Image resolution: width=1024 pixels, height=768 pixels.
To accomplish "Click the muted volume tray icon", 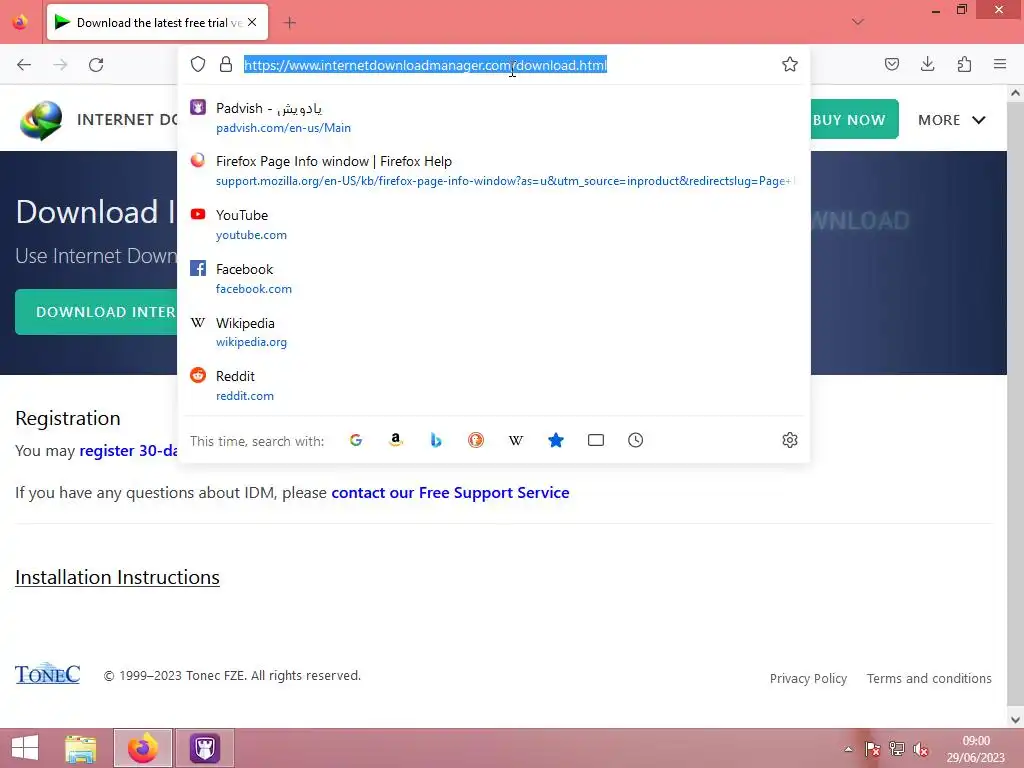I will click(x=921, y=749).
